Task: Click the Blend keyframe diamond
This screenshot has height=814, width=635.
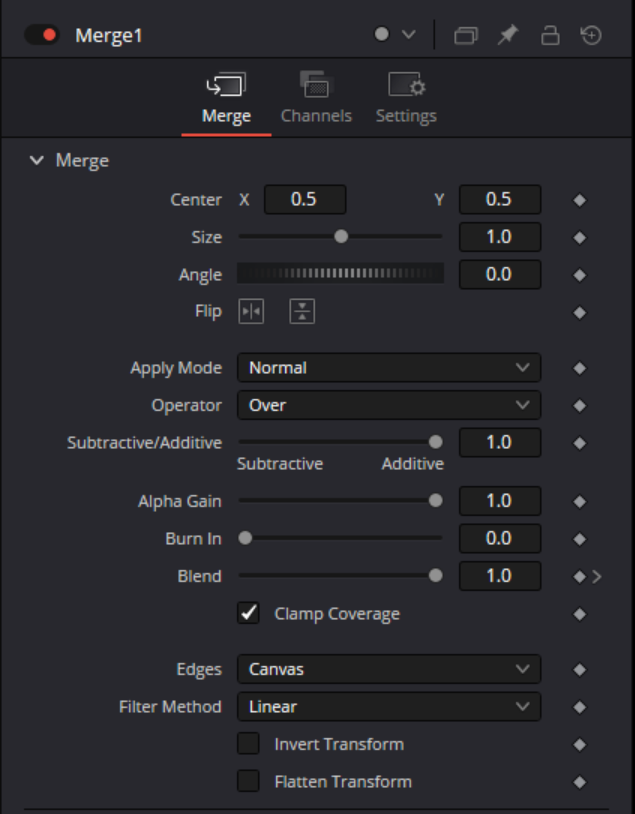Action: pos(579,577)
